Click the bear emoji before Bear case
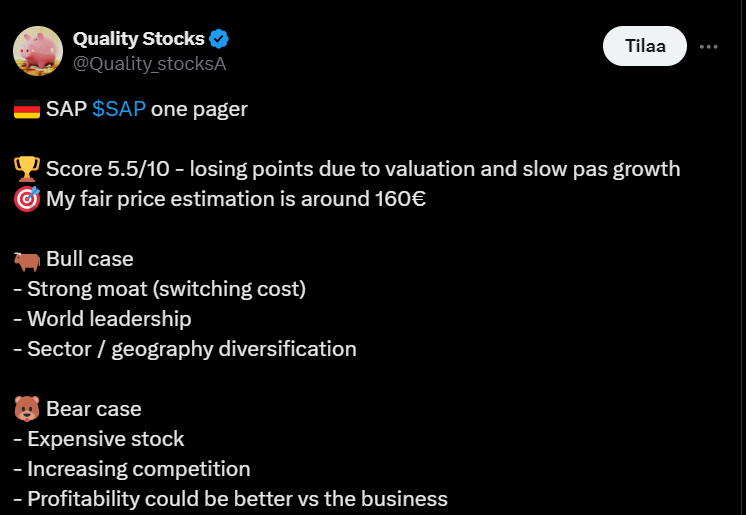This screenshot has width=746, height=515. tap(26, 409)
